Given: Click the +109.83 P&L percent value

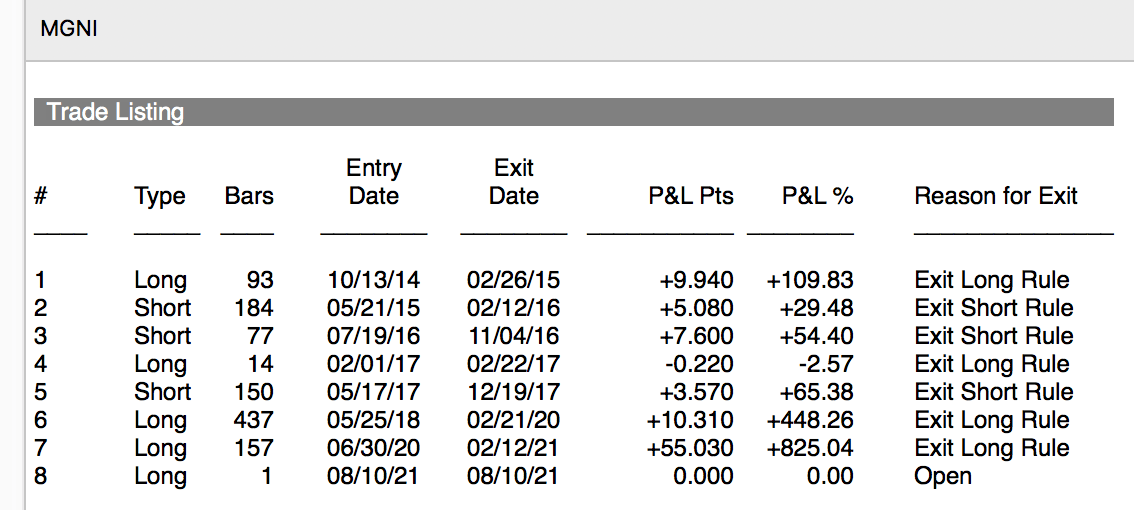Looking at the screenshot, I should 810,280.
